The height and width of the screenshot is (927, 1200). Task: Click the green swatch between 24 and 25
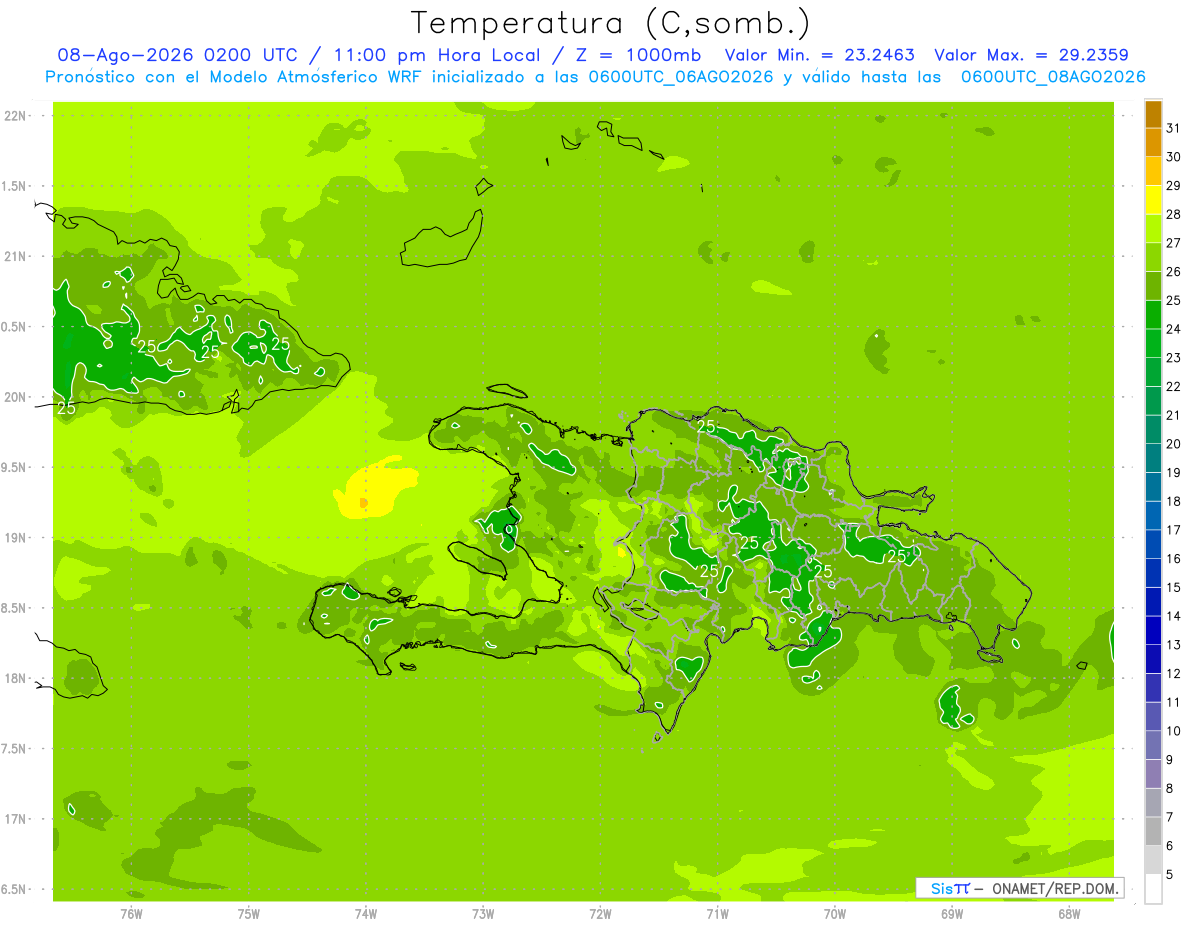tap(1153, 315)
